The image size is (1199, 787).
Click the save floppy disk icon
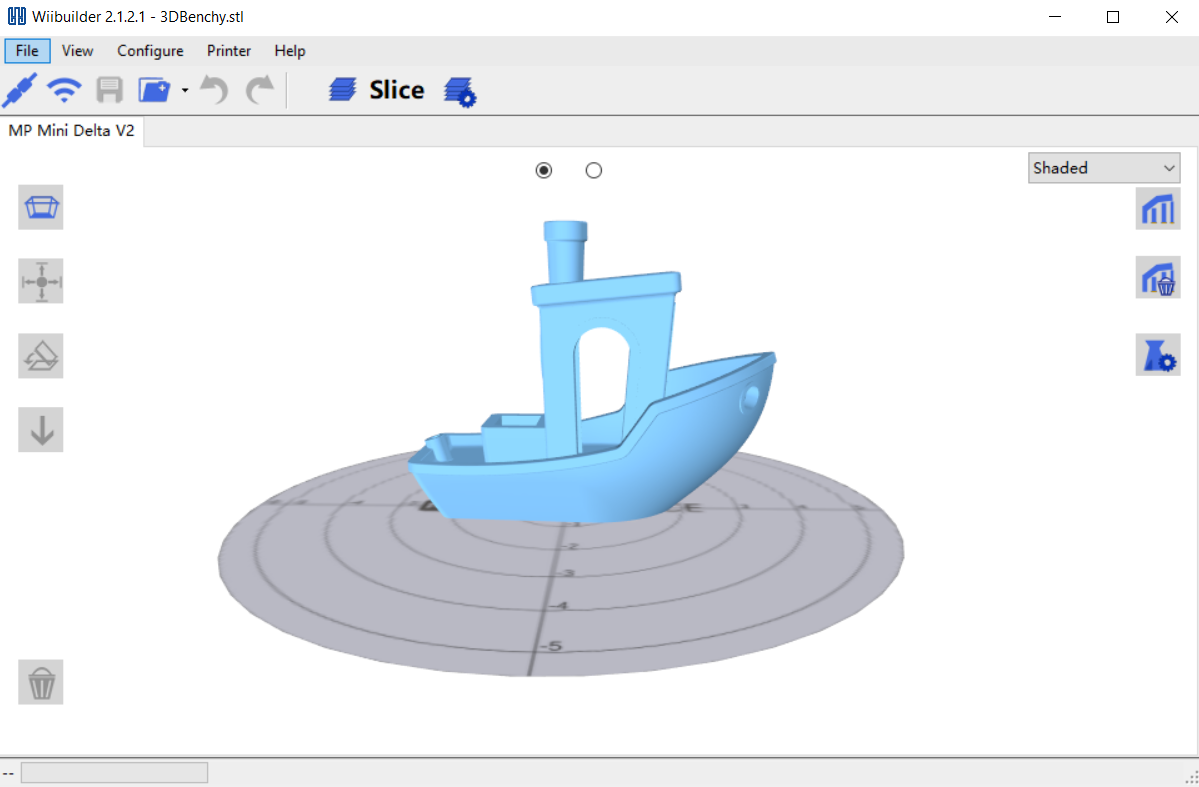109,90
